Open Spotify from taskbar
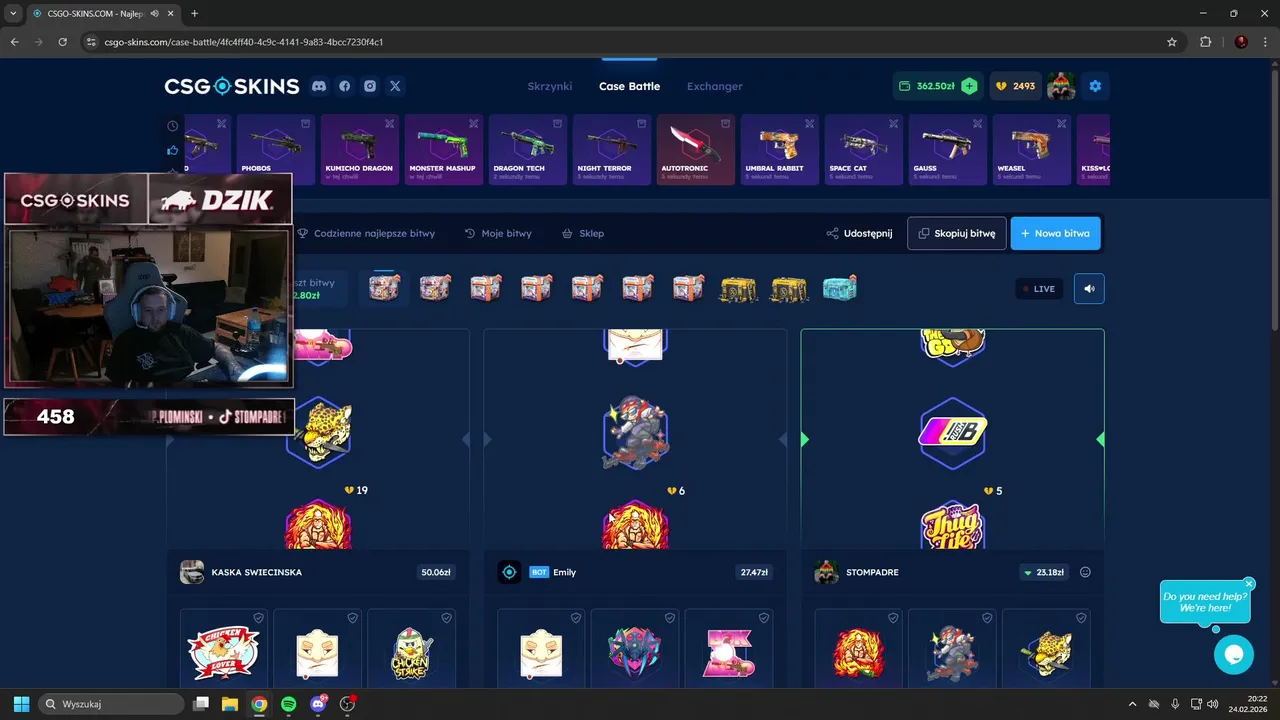The image size is (1280, 720). [x=288, y=704]
